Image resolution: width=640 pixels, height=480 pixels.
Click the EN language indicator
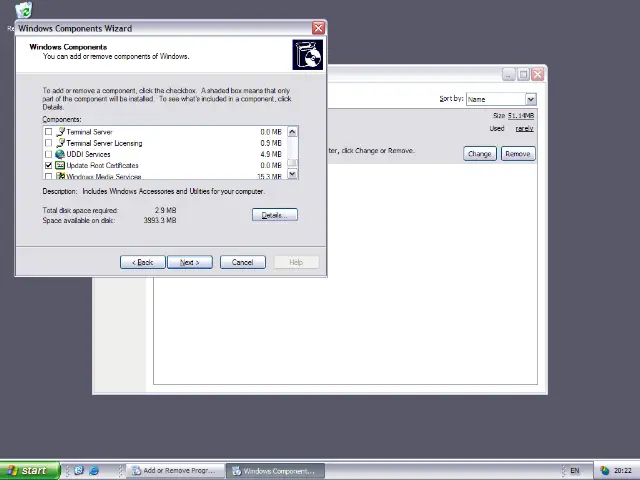coord(575,471)
